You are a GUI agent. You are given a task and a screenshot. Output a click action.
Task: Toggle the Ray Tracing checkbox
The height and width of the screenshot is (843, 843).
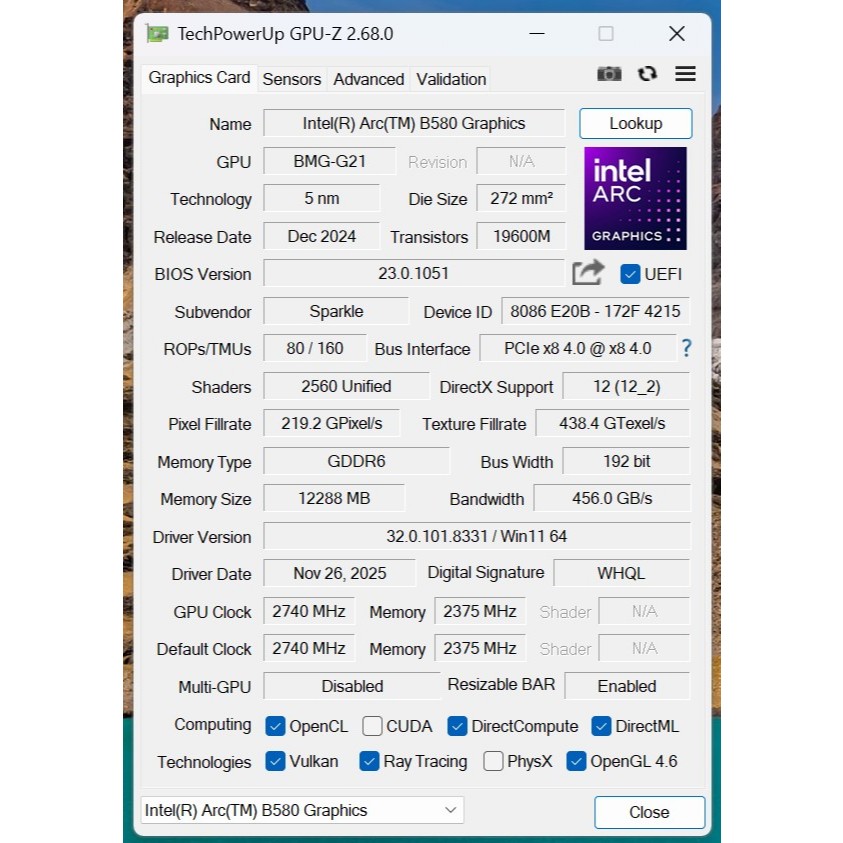(369, 761)
